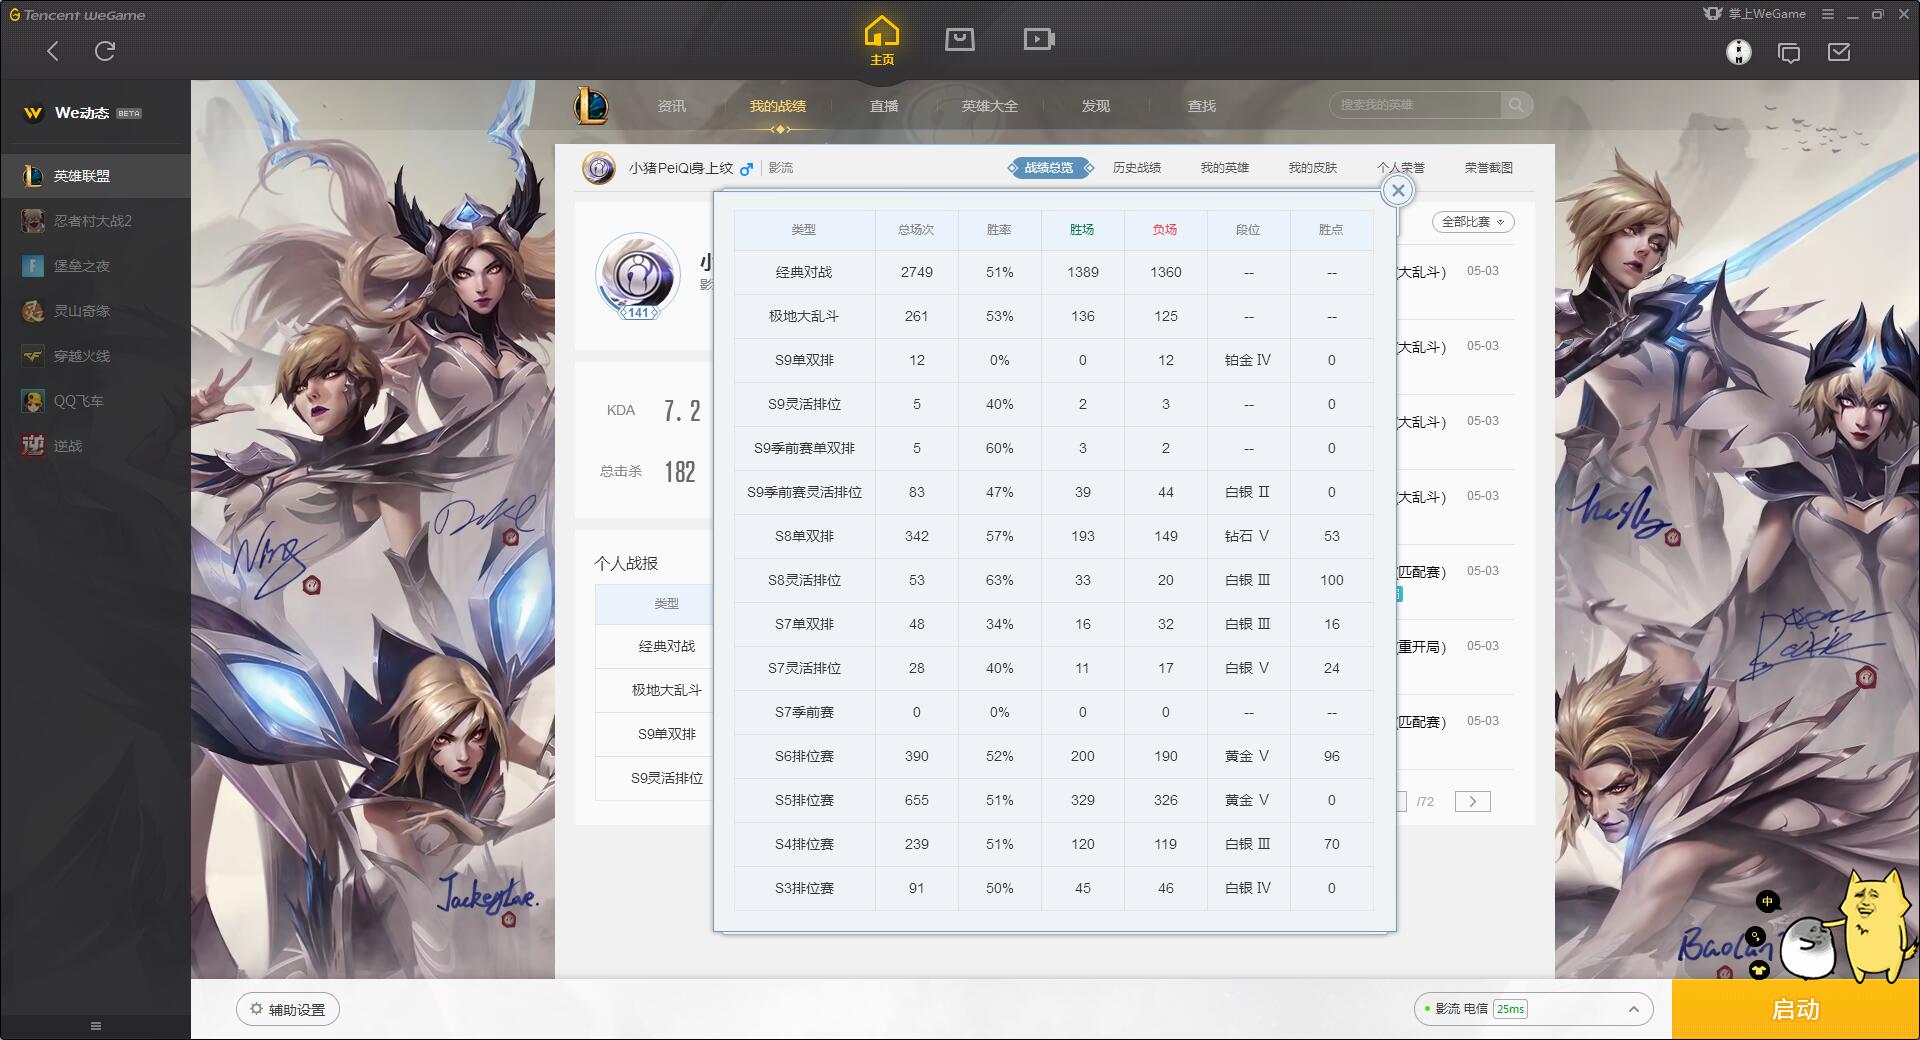
Task: Select the 历史战绩 sub-tab
Action: 1137,168
